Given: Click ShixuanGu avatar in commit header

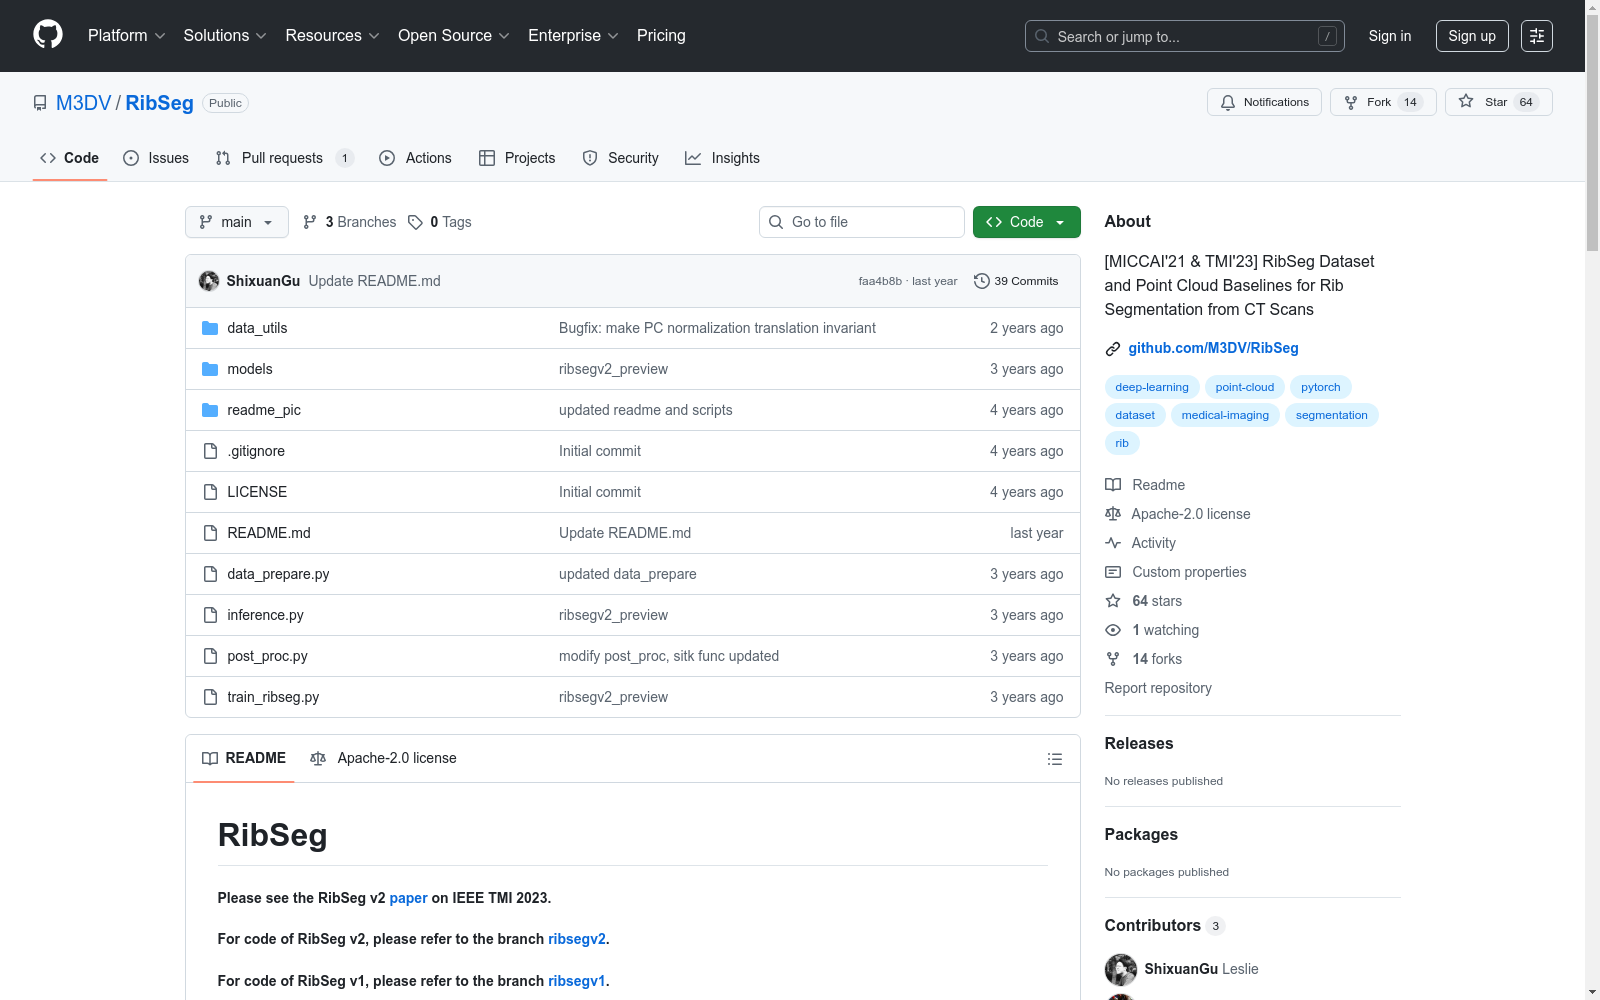Looking at the screenshot, I should [209, 281].
